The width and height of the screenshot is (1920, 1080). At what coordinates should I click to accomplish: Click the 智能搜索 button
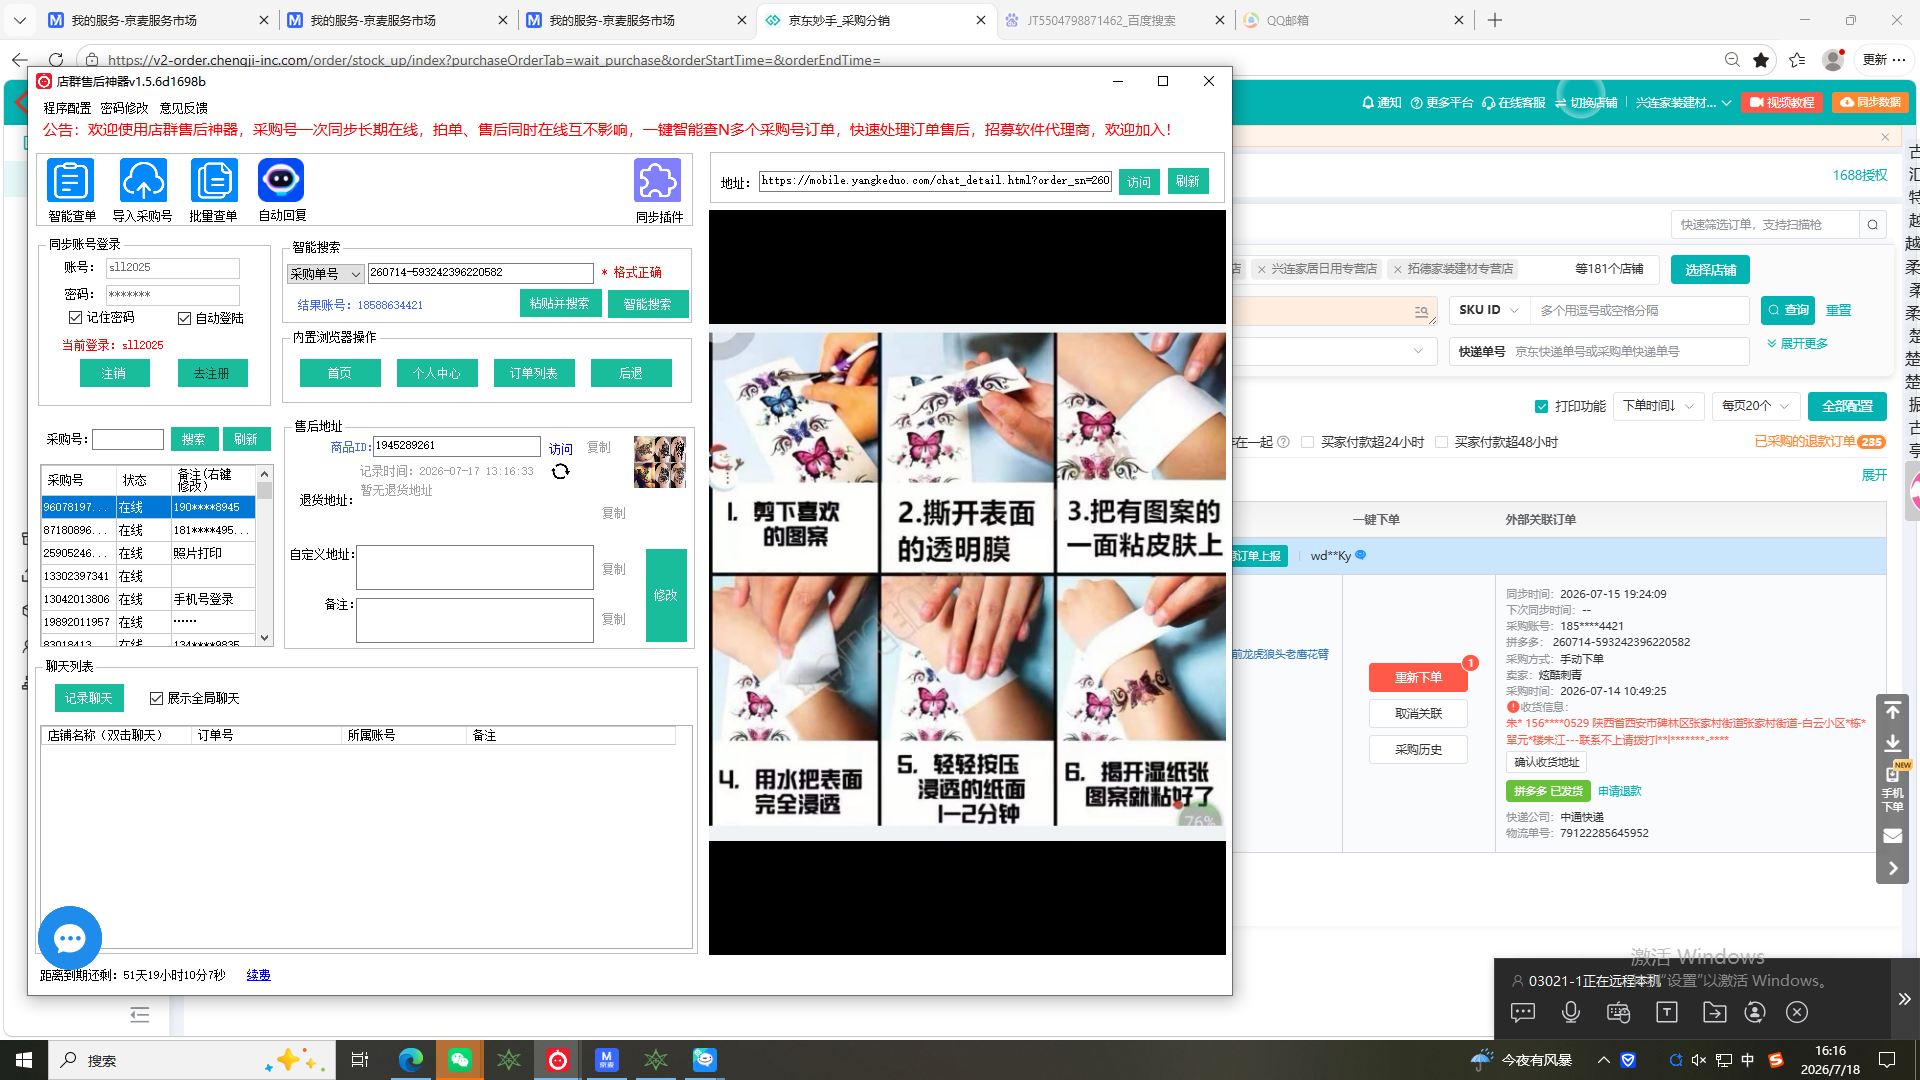648,304
